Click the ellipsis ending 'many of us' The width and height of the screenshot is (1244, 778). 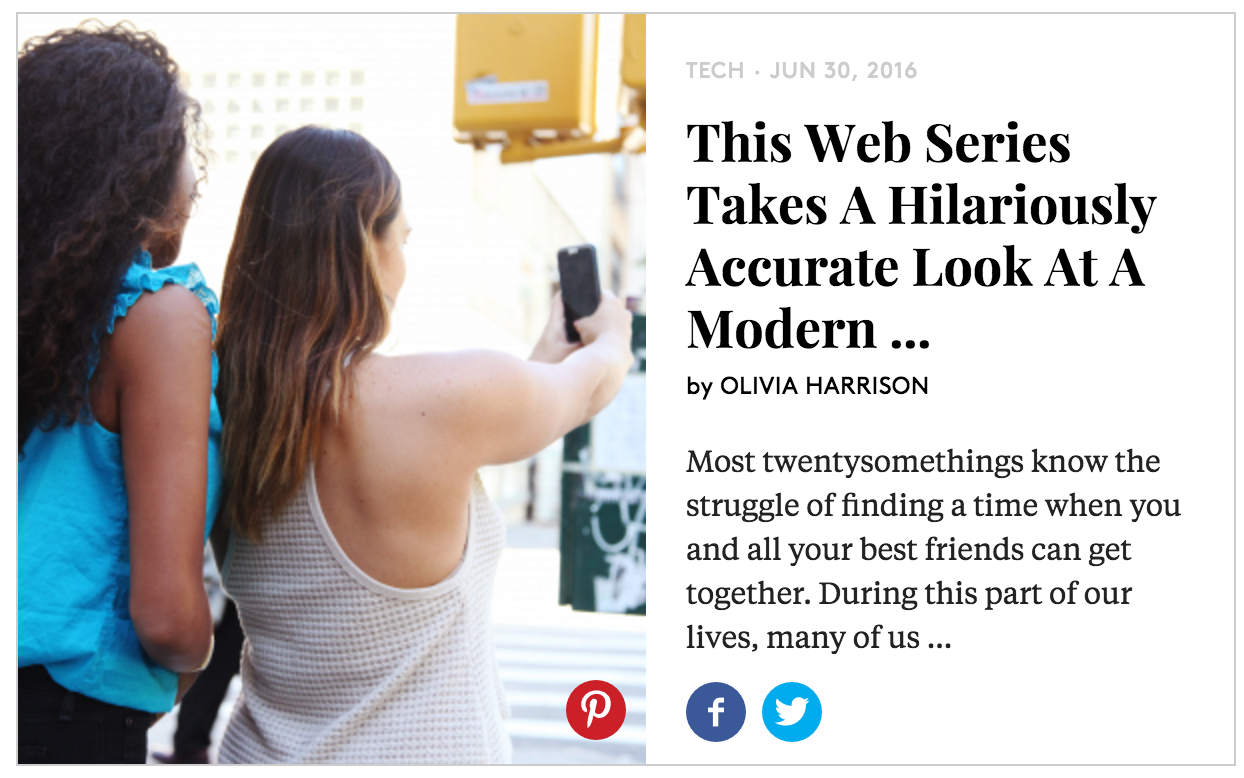click(x=939, y=638)
